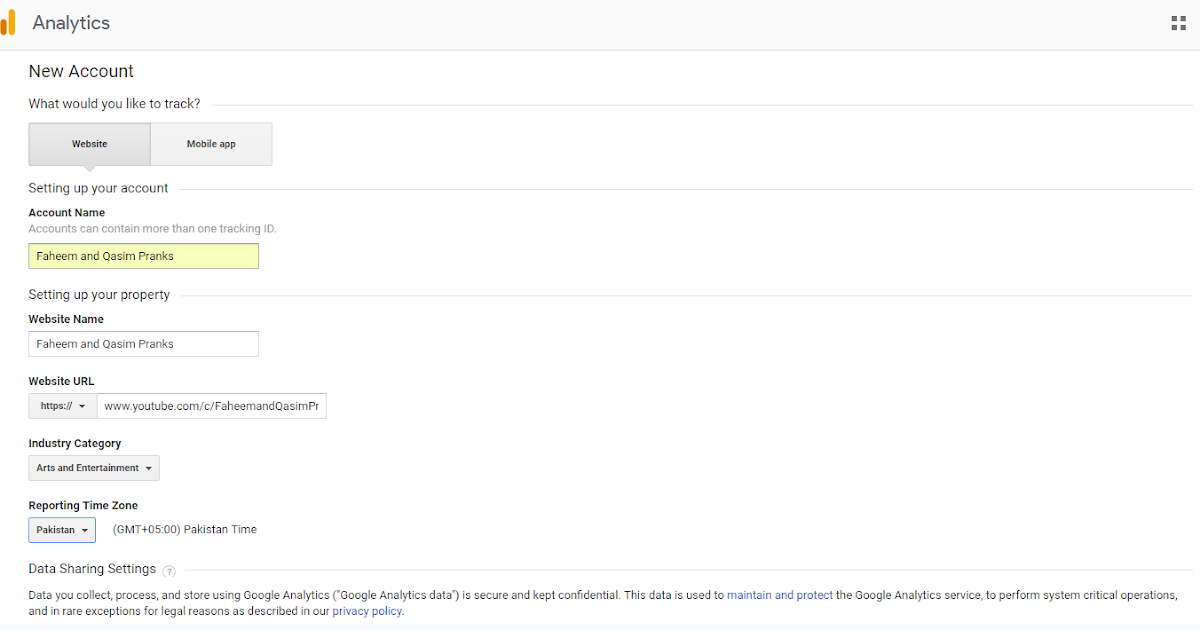This screenshot has height=630, width=1200.
Task: Expand the Industry Category dropdown
Action: [x=94, y=468]
